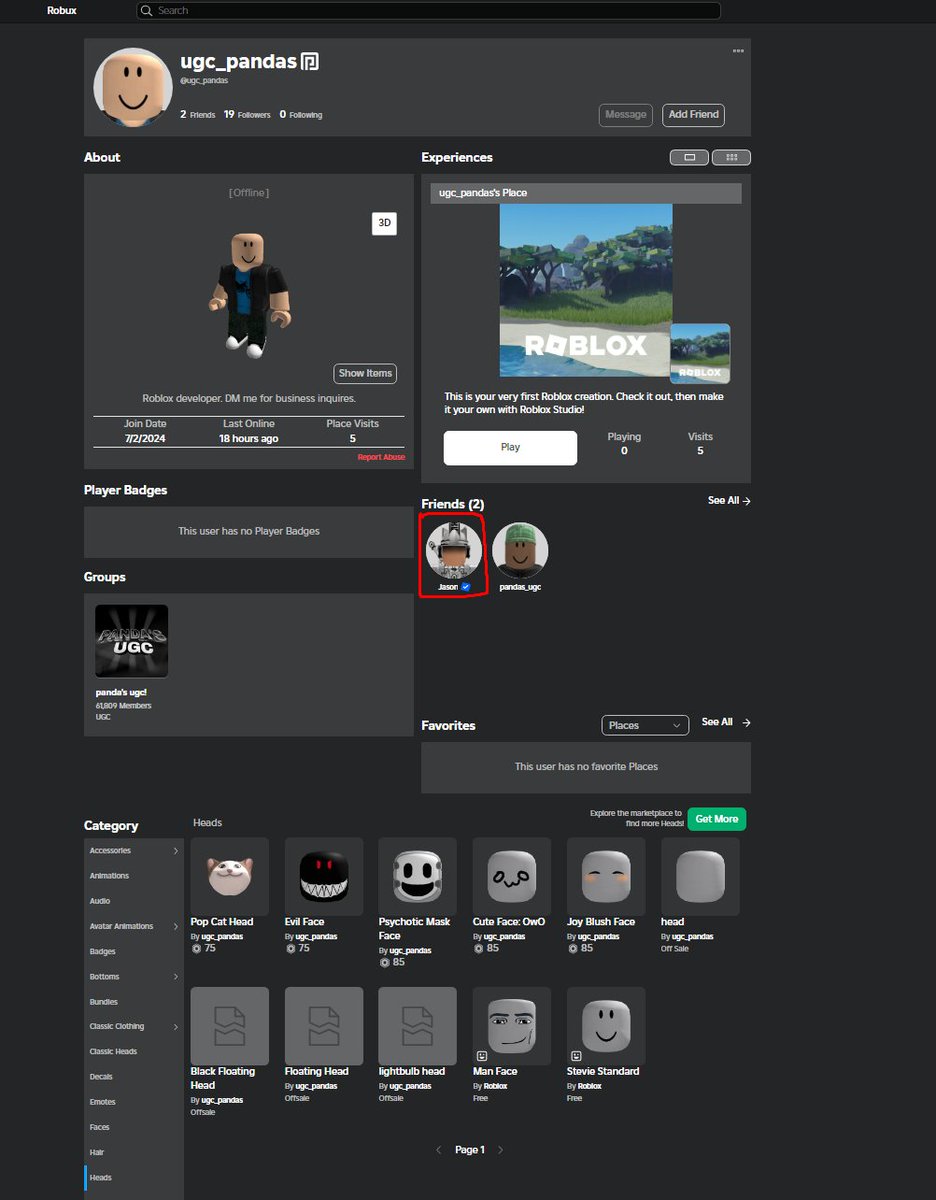Open the Black Floating Head placeholder icon
The height and width of the screenshot is (1200, 936).
tap(230, 1026)
